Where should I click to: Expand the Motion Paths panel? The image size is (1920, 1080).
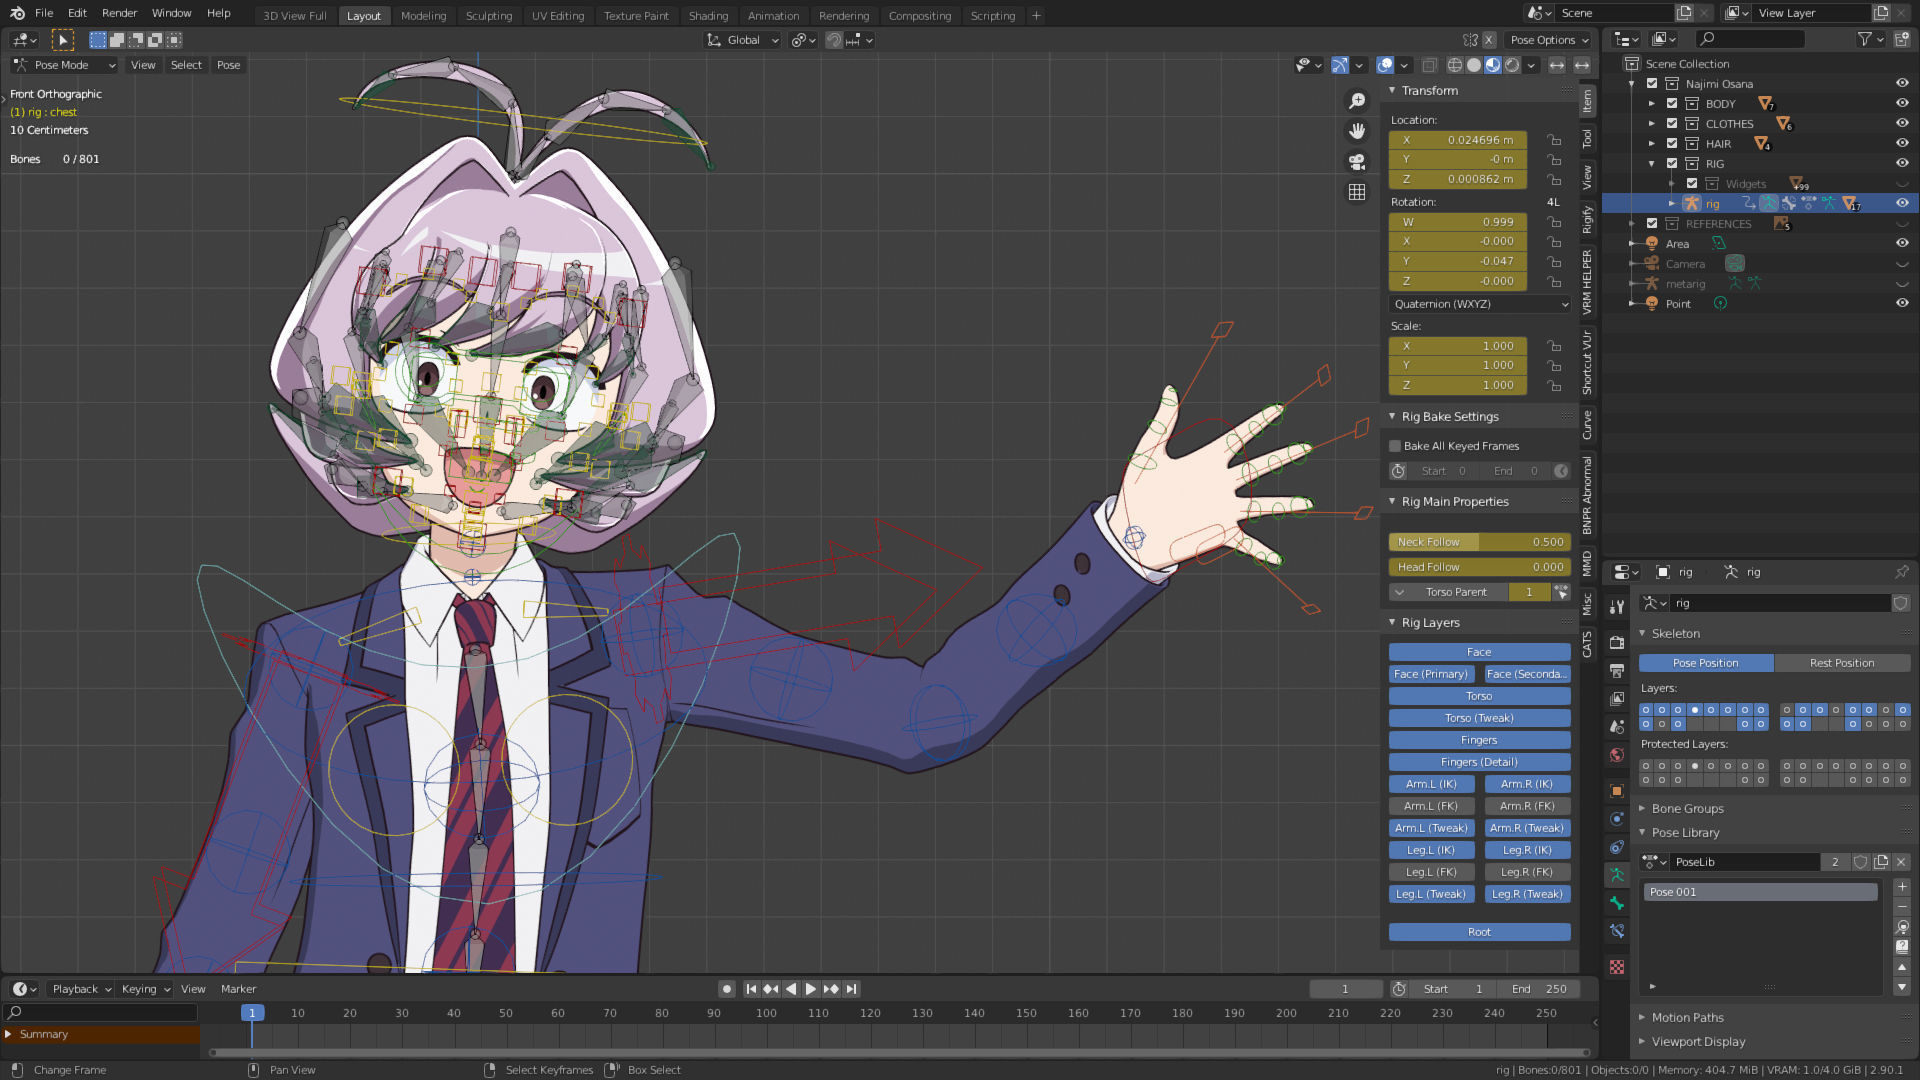point(1642,1017)
